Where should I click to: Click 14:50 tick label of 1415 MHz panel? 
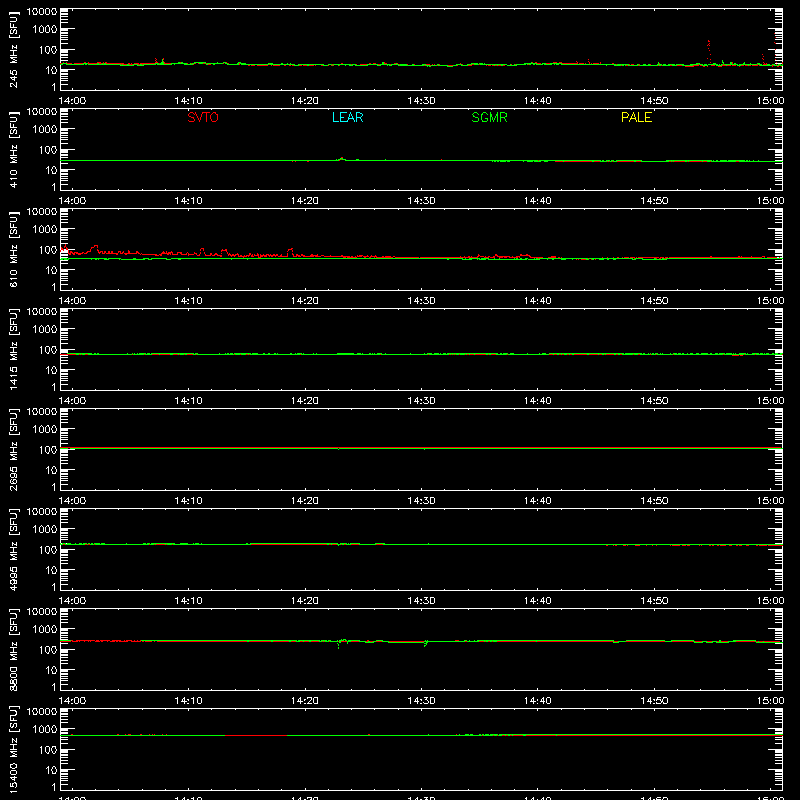[x=654, y=401]
